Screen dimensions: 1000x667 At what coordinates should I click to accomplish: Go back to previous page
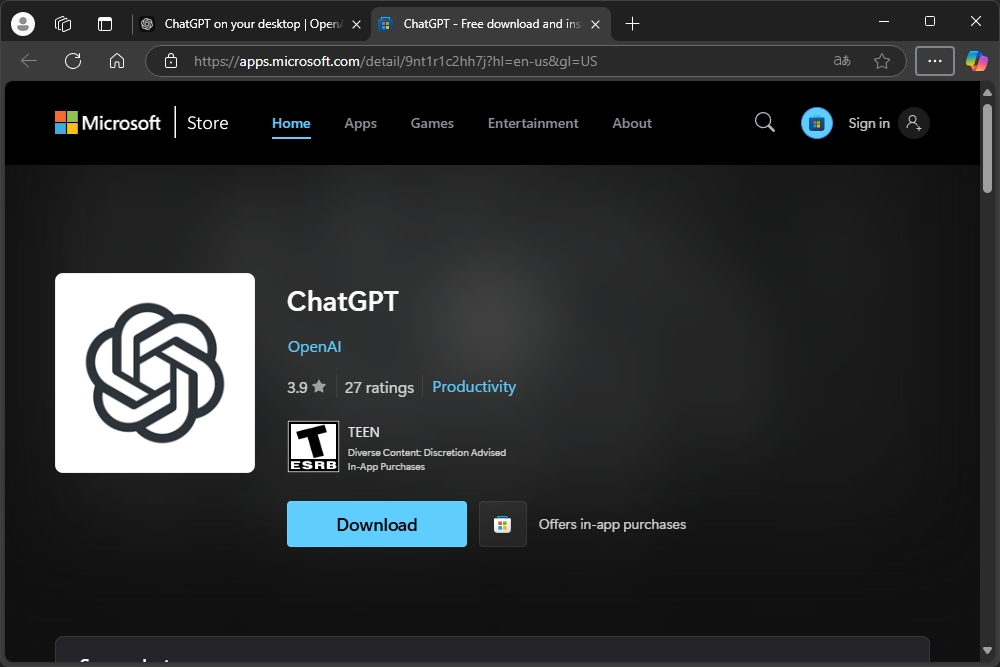pos(29,61)
